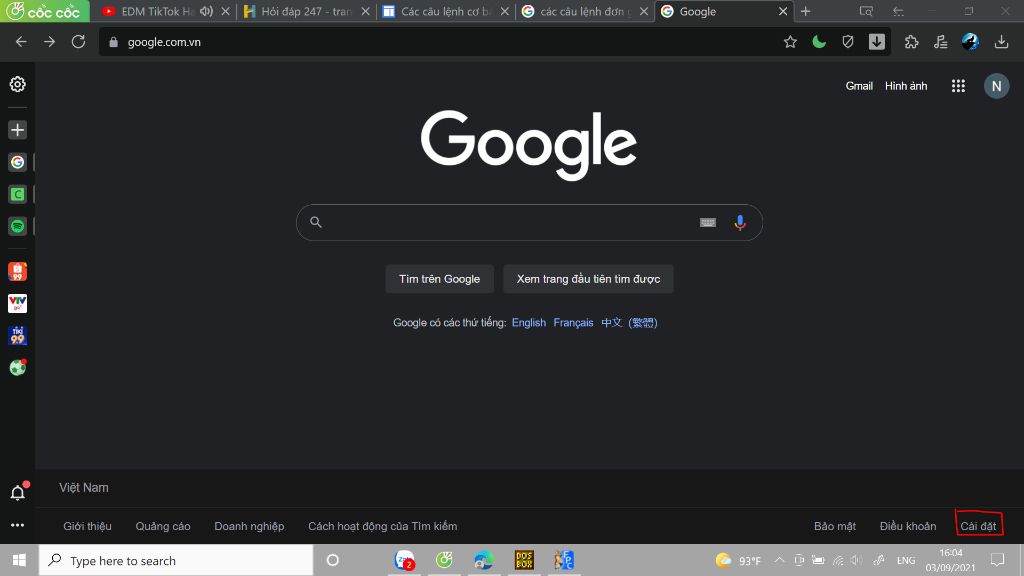This screenshot has width=1024, height=576.
Task: Open Zalo from the taskbar
Action: coord(404,560)
